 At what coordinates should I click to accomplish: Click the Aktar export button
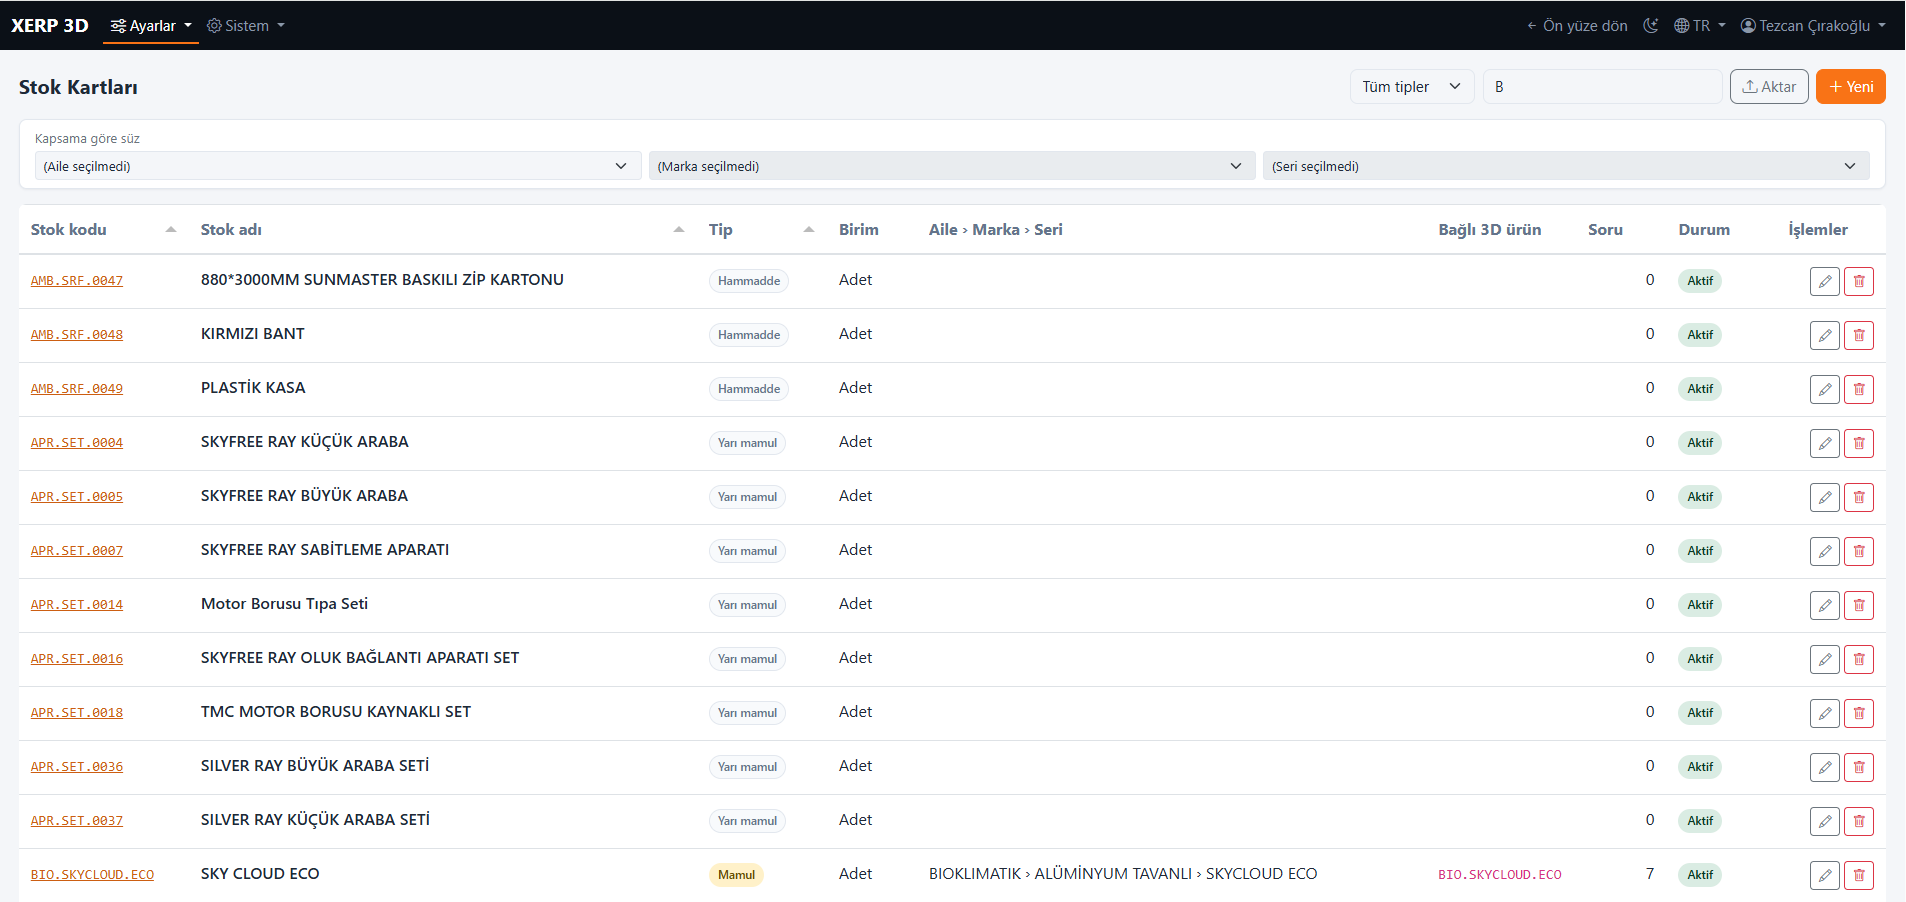tap(1769, 87)
